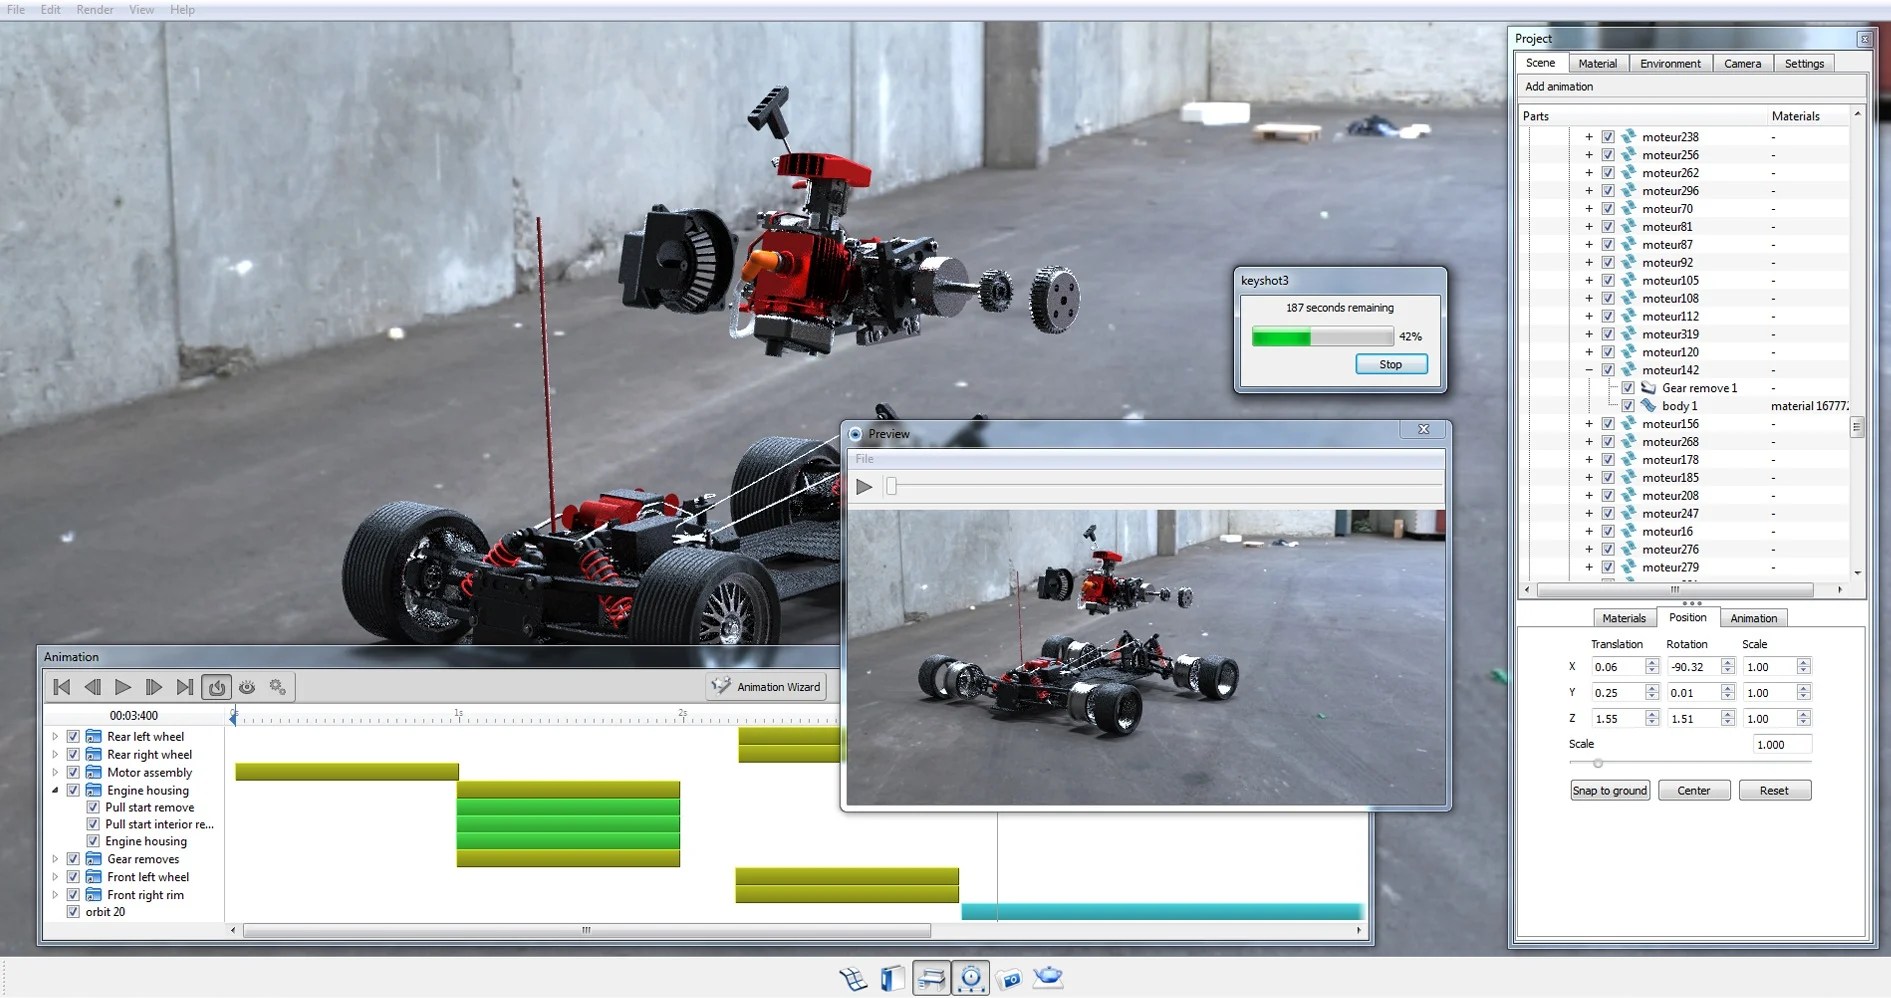Viewport: 1891px width, 998px height.
Task: Click Add animation in Scene panel
Action: pyautogui.click(x=1559, y=87)
